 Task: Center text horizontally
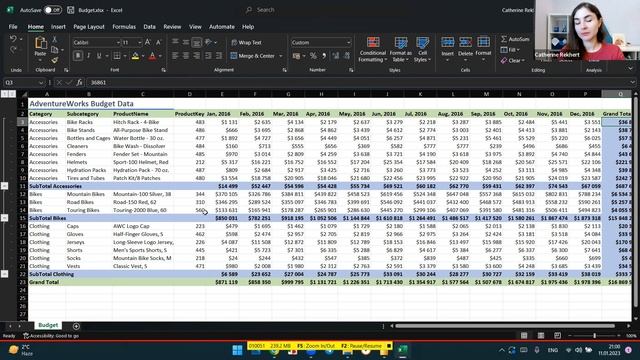pos(186,56)
